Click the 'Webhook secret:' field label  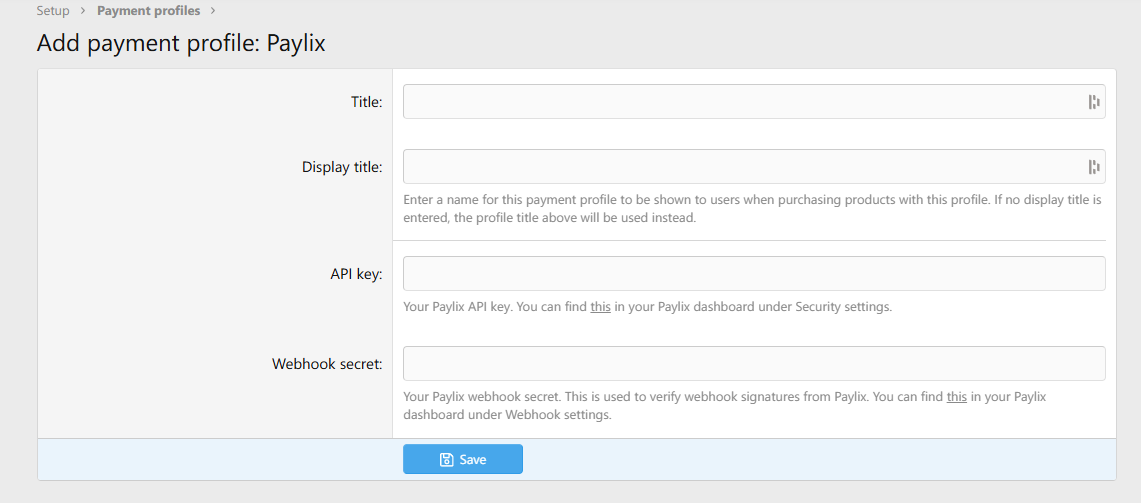pos(327,364)
